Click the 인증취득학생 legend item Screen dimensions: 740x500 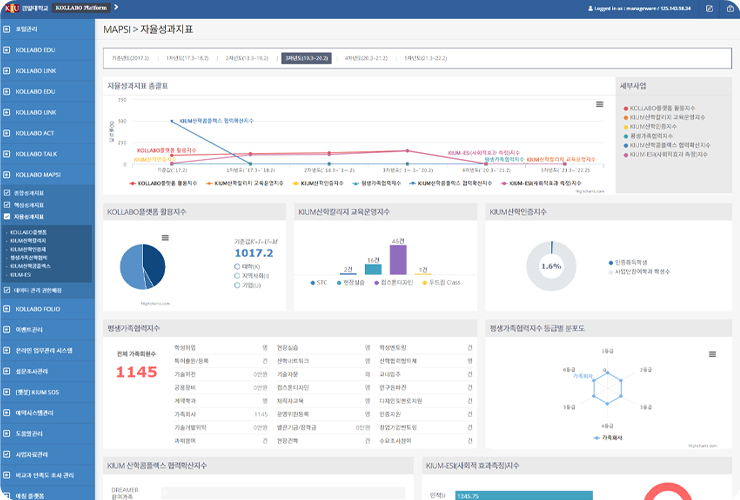point(628,263)
